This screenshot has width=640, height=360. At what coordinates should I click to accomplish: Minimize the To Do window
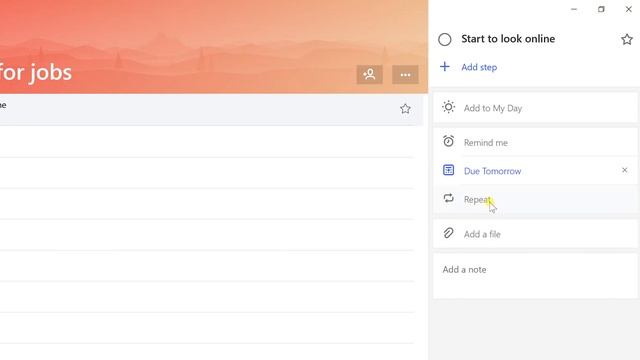point(574,9)
